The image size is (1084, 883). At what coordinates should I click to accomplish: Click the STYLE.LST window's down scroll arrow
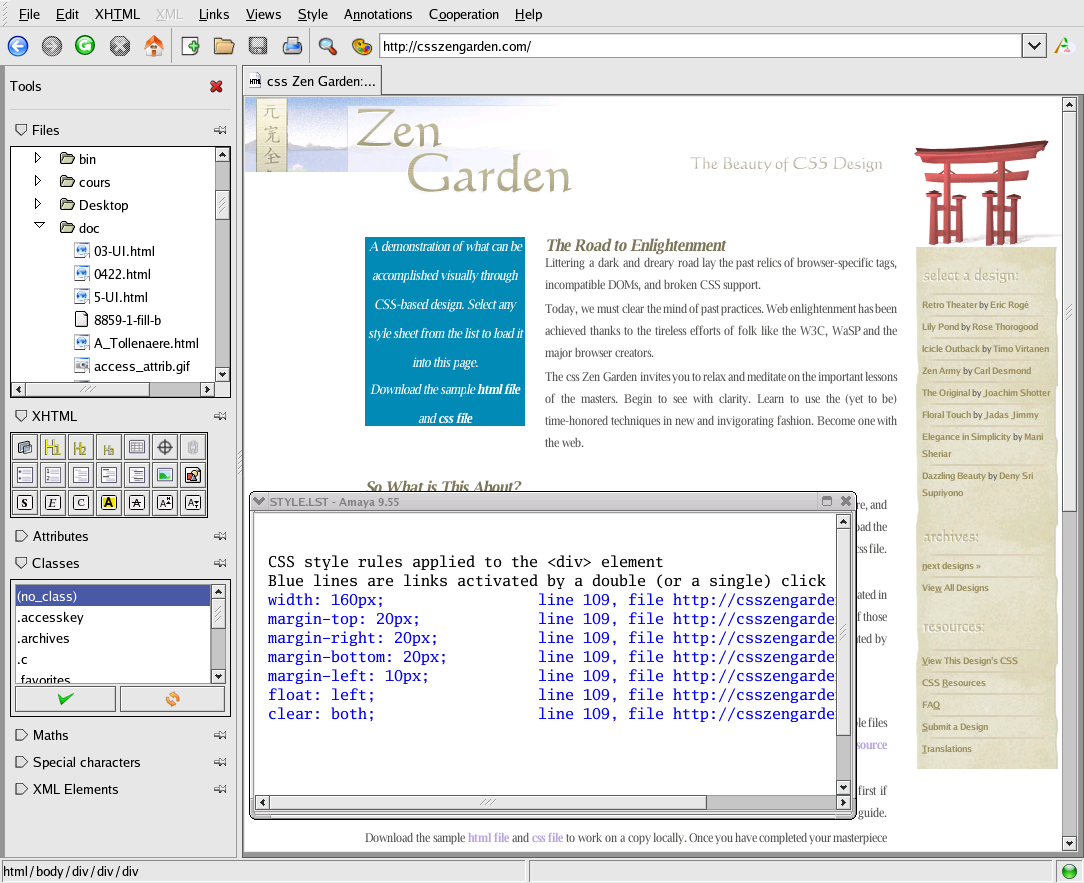pos(843,787)
